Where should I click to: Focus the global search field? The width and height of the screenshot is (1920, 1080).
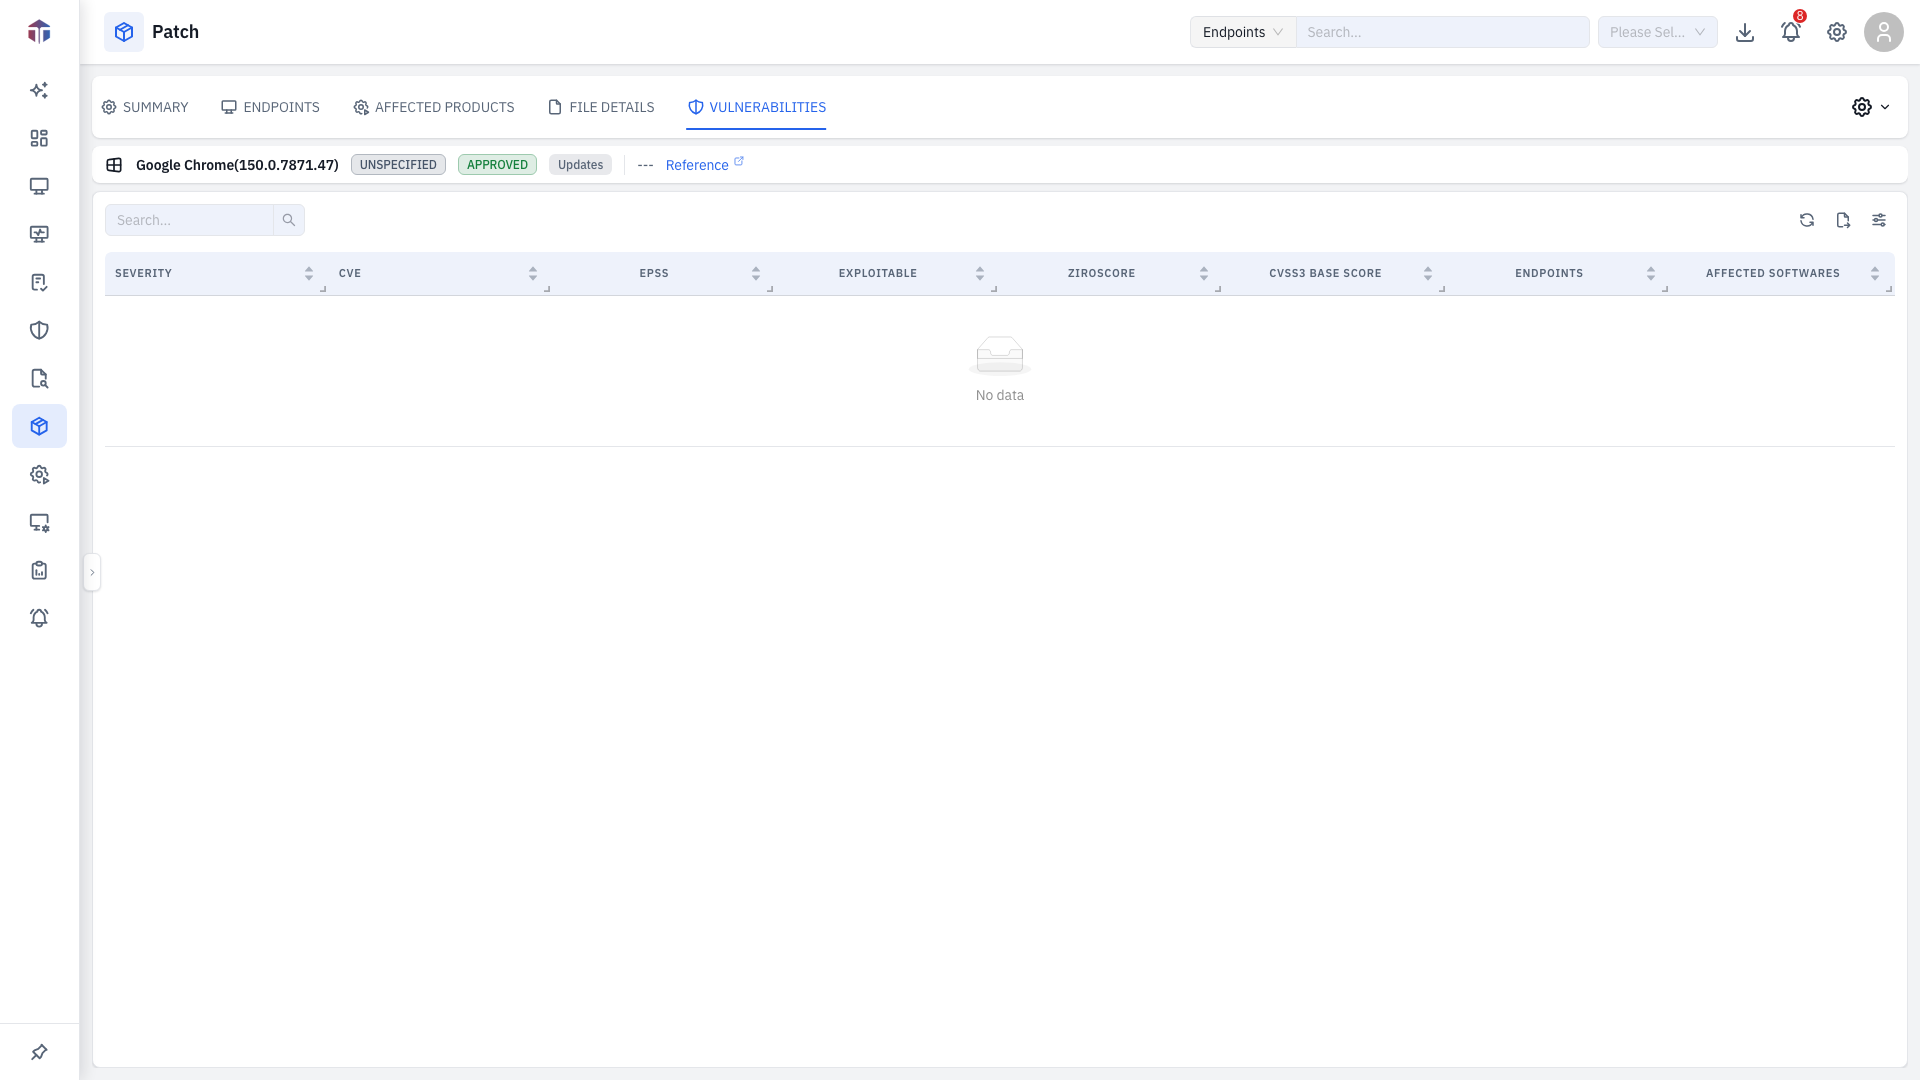pyautogui.click(x=1443, y=32)
